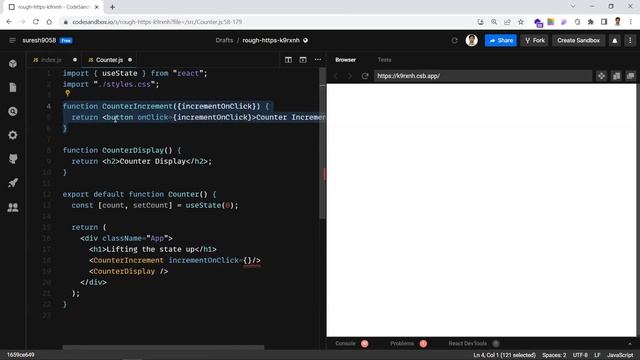This screenshot has width=640, height=360.
Task: Select the Counter.js editor tab
Action: tap(109, 60)
